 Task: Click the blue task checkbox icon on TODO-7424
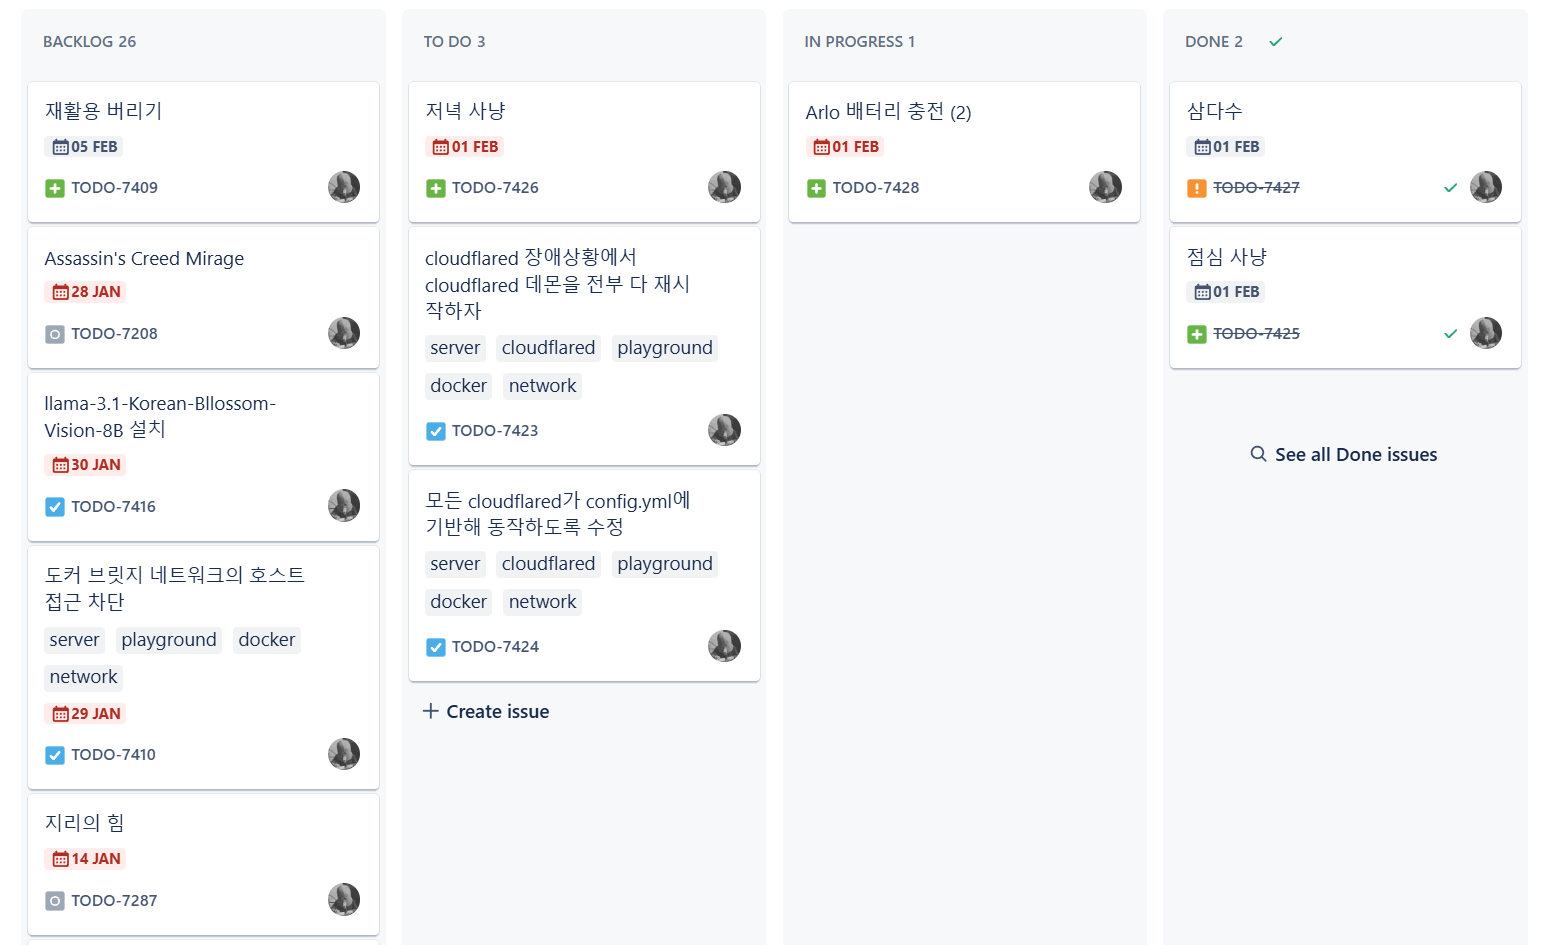point(436,647)
